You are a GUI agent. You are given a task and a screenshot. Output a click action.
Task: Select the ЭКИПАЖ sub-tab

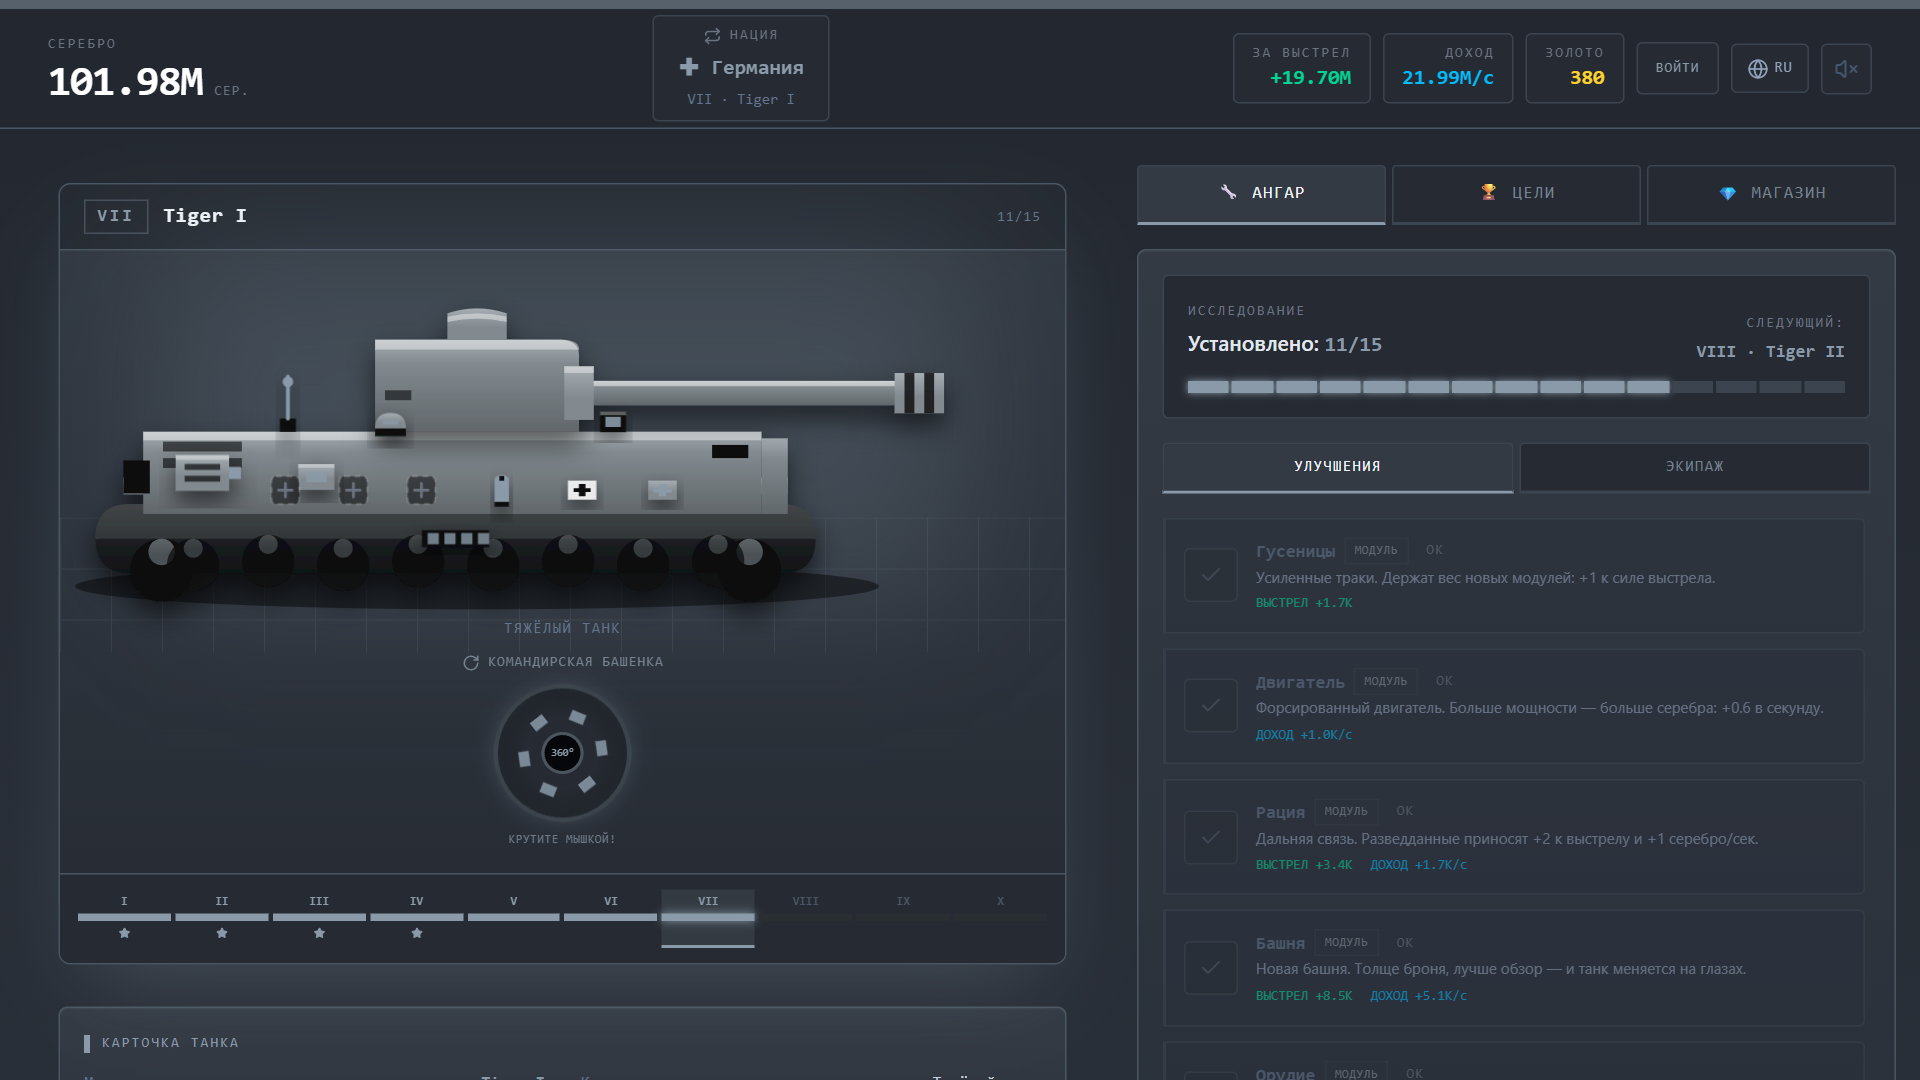(1694, 467)
